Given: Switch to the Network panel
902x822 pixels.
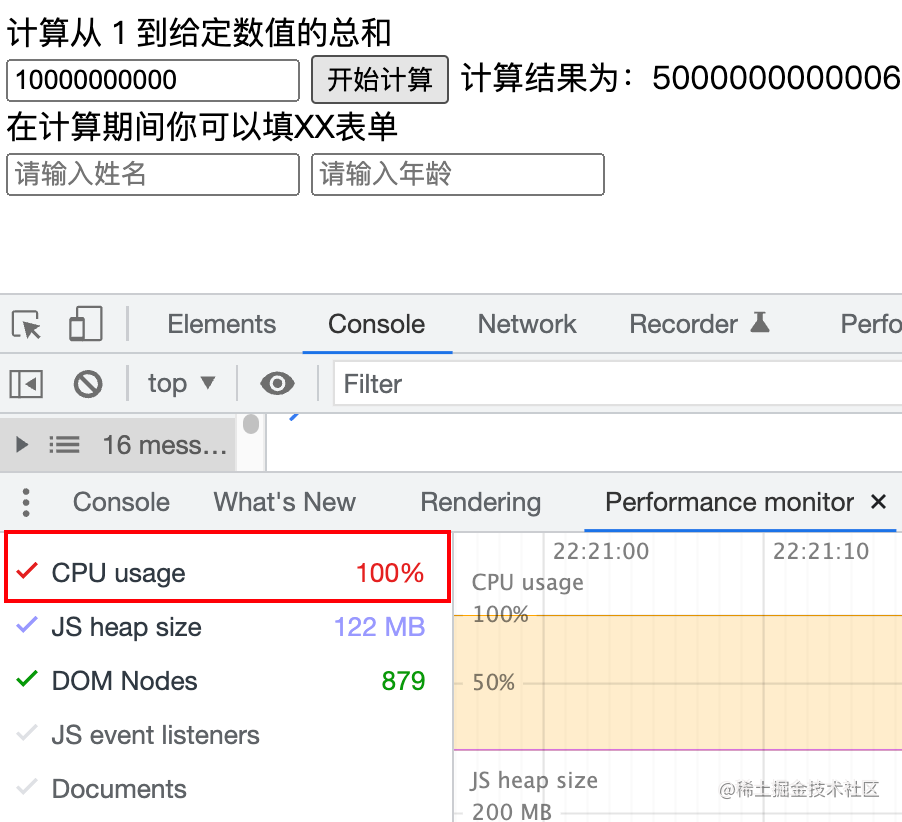Looking at the screenshot, I should coord(527,324).
